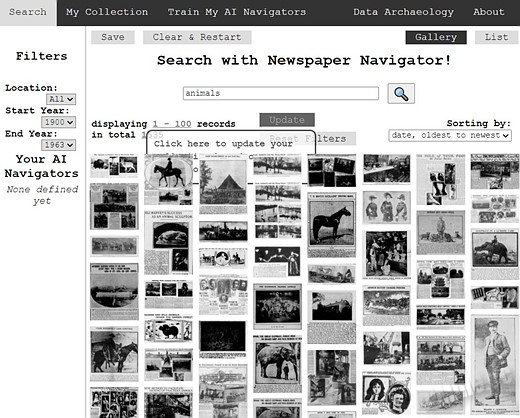The image size is (520, 418).
Task: Click the Update button
Action: coord(287,120)
